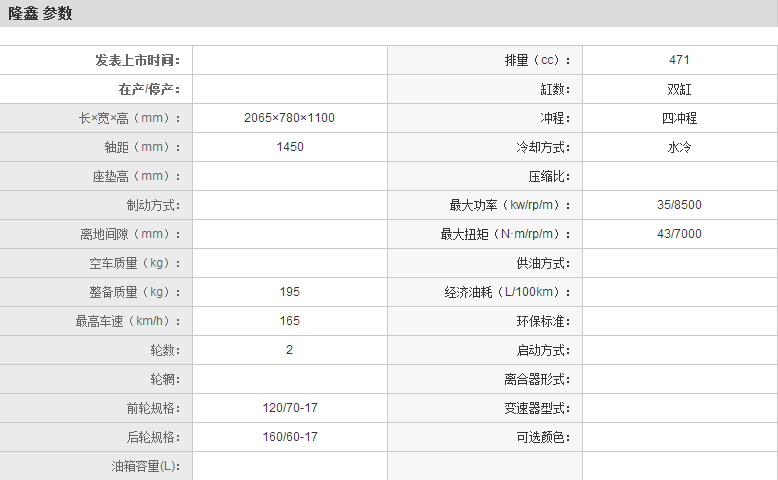Click the 冷却方式 value 水冷
Viewport: 778px width, 480px height.
click(x=679, y=147)
